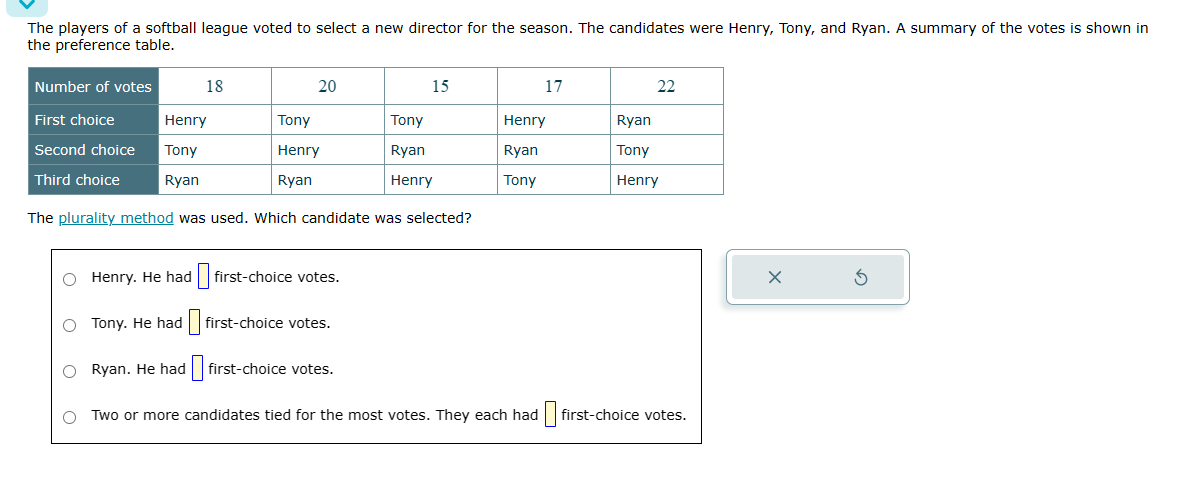Click Ryan first choice cell under 22
The height and width of the screenshot is (480, 1179).
point(667,120)
